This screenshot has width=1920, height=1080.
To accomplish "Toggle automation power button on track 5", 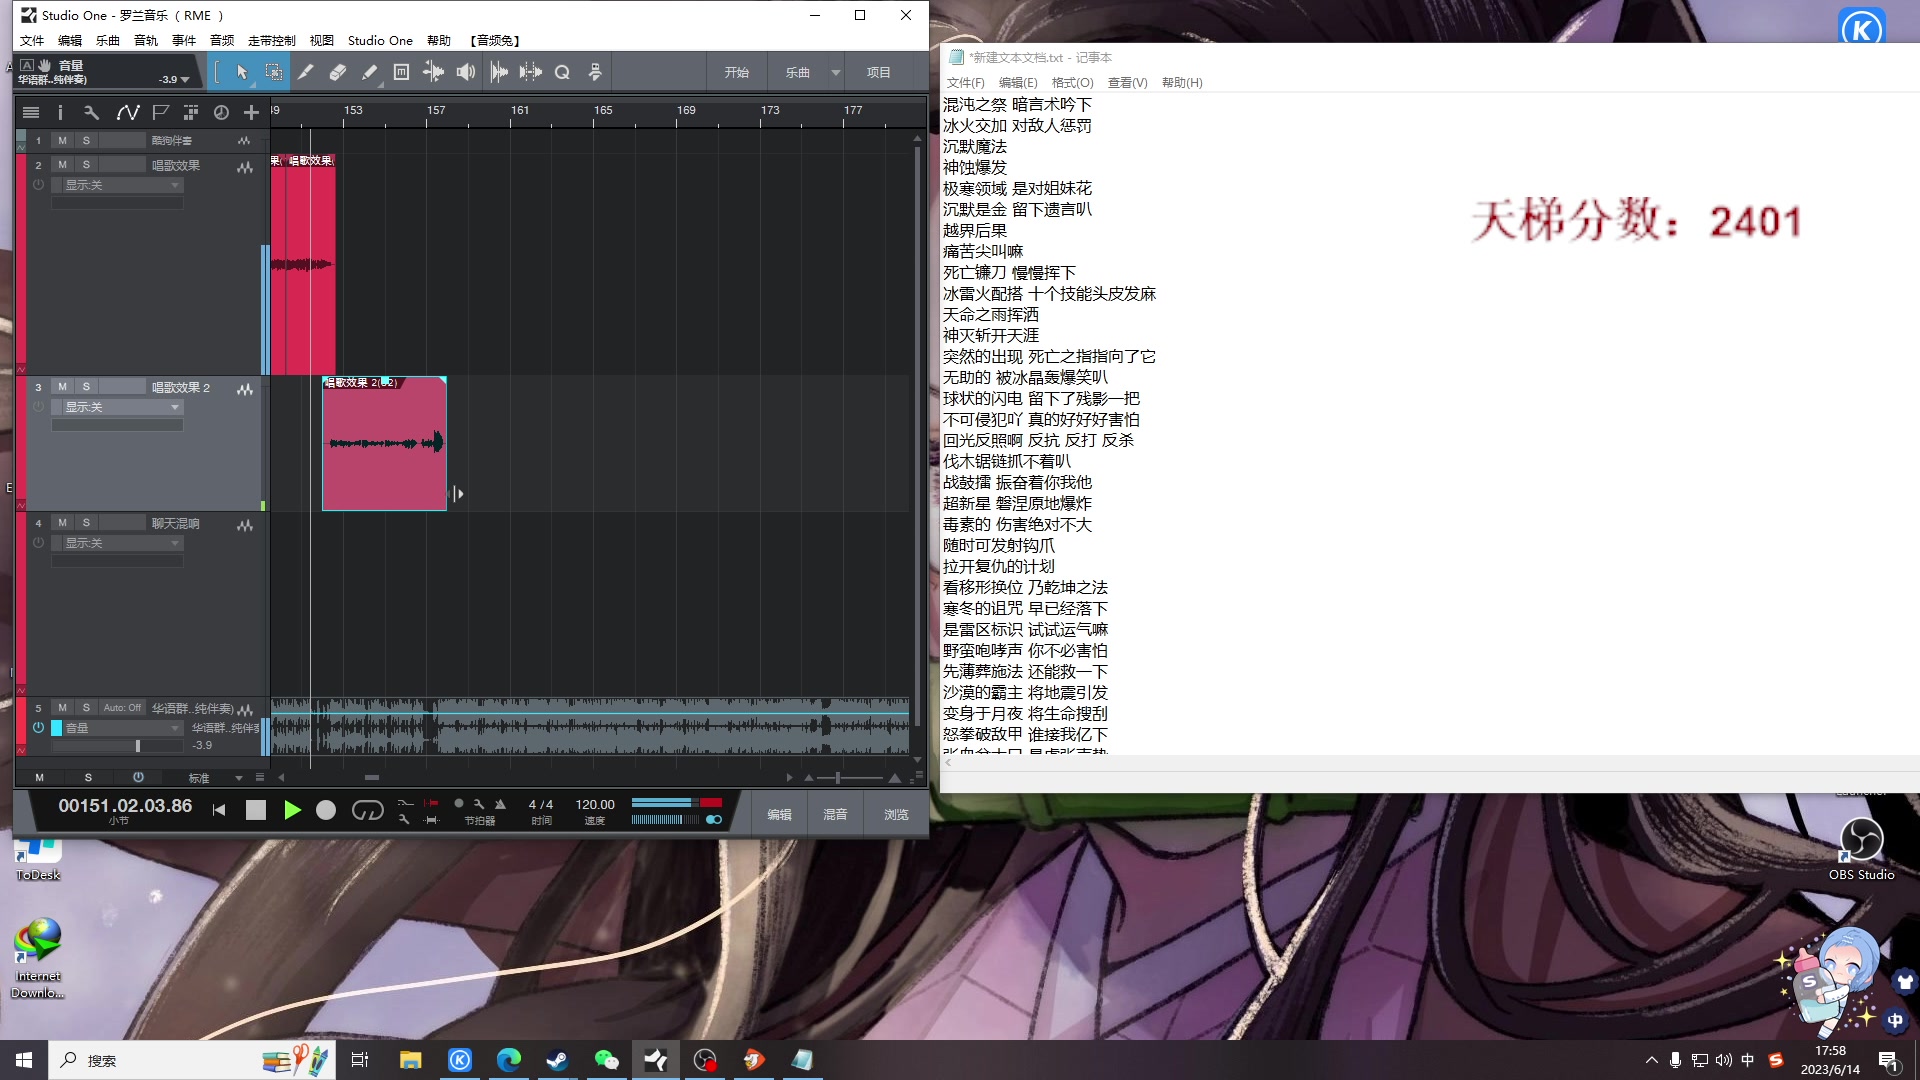I will [38, 727].
